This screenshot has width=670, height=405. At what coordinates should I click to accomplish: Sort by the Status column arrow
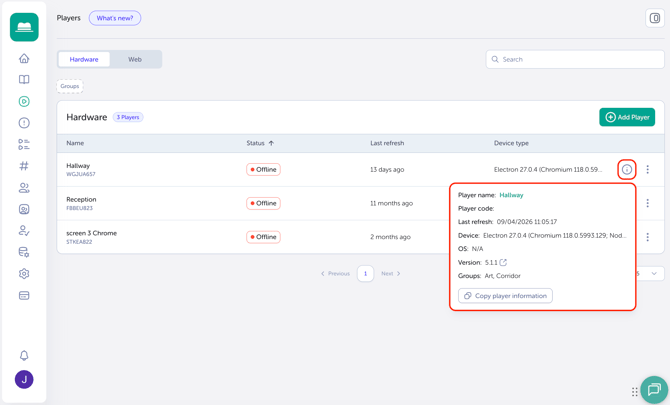pos(271,143)
